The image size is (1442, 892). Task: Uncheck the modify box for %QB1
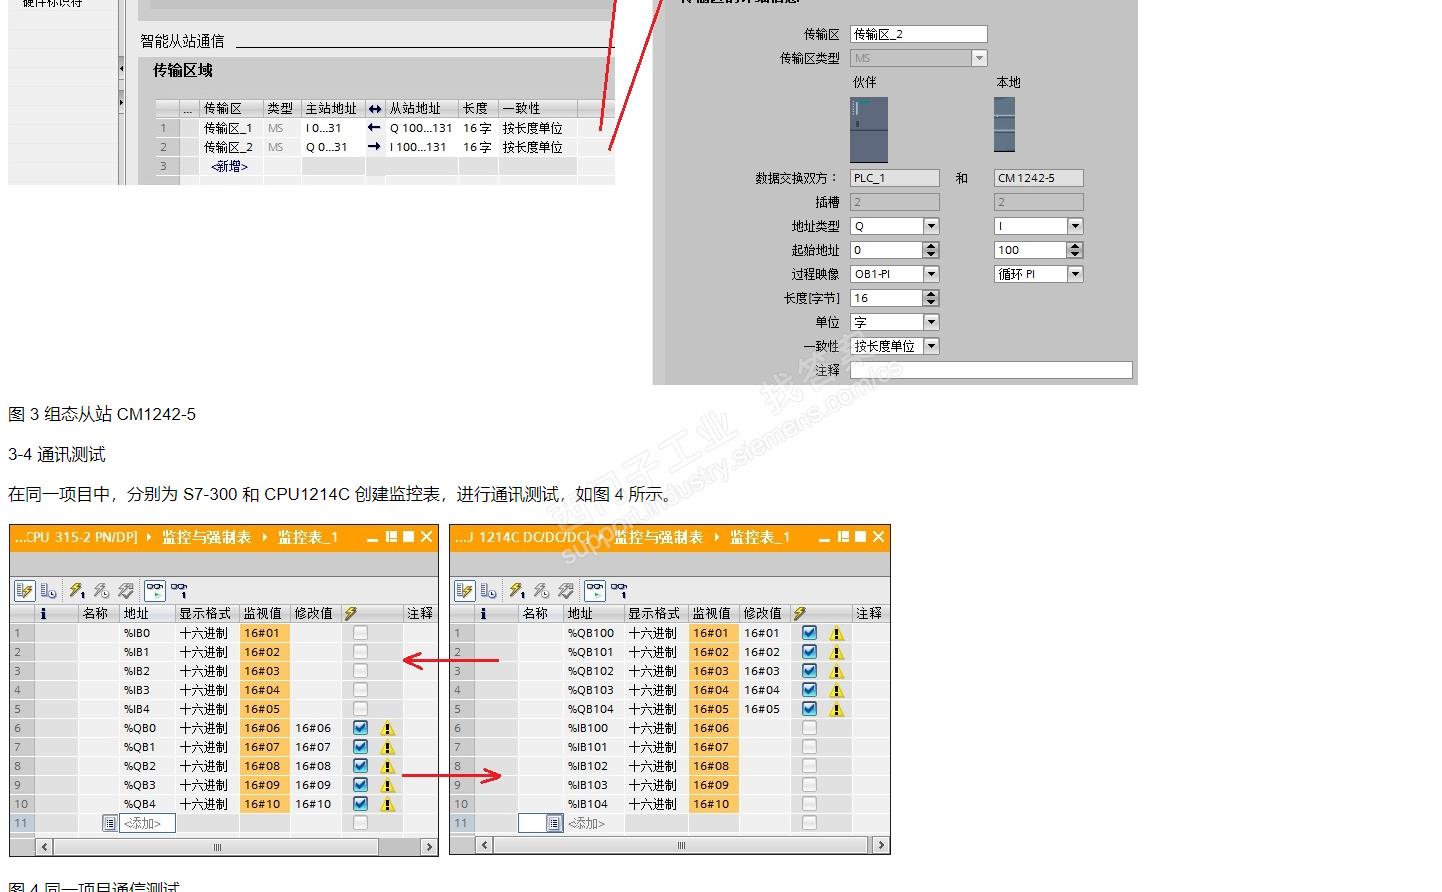click(360, 747)
